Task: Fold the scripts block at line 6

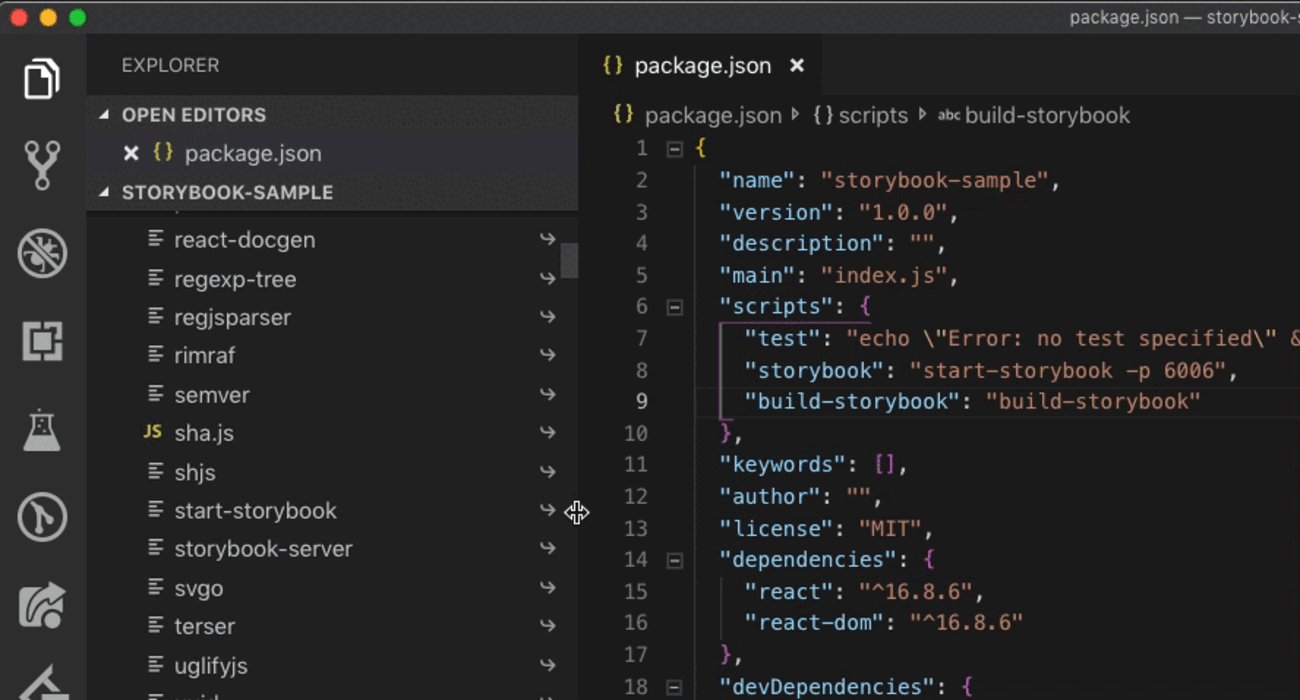Action: coord(675,307)
